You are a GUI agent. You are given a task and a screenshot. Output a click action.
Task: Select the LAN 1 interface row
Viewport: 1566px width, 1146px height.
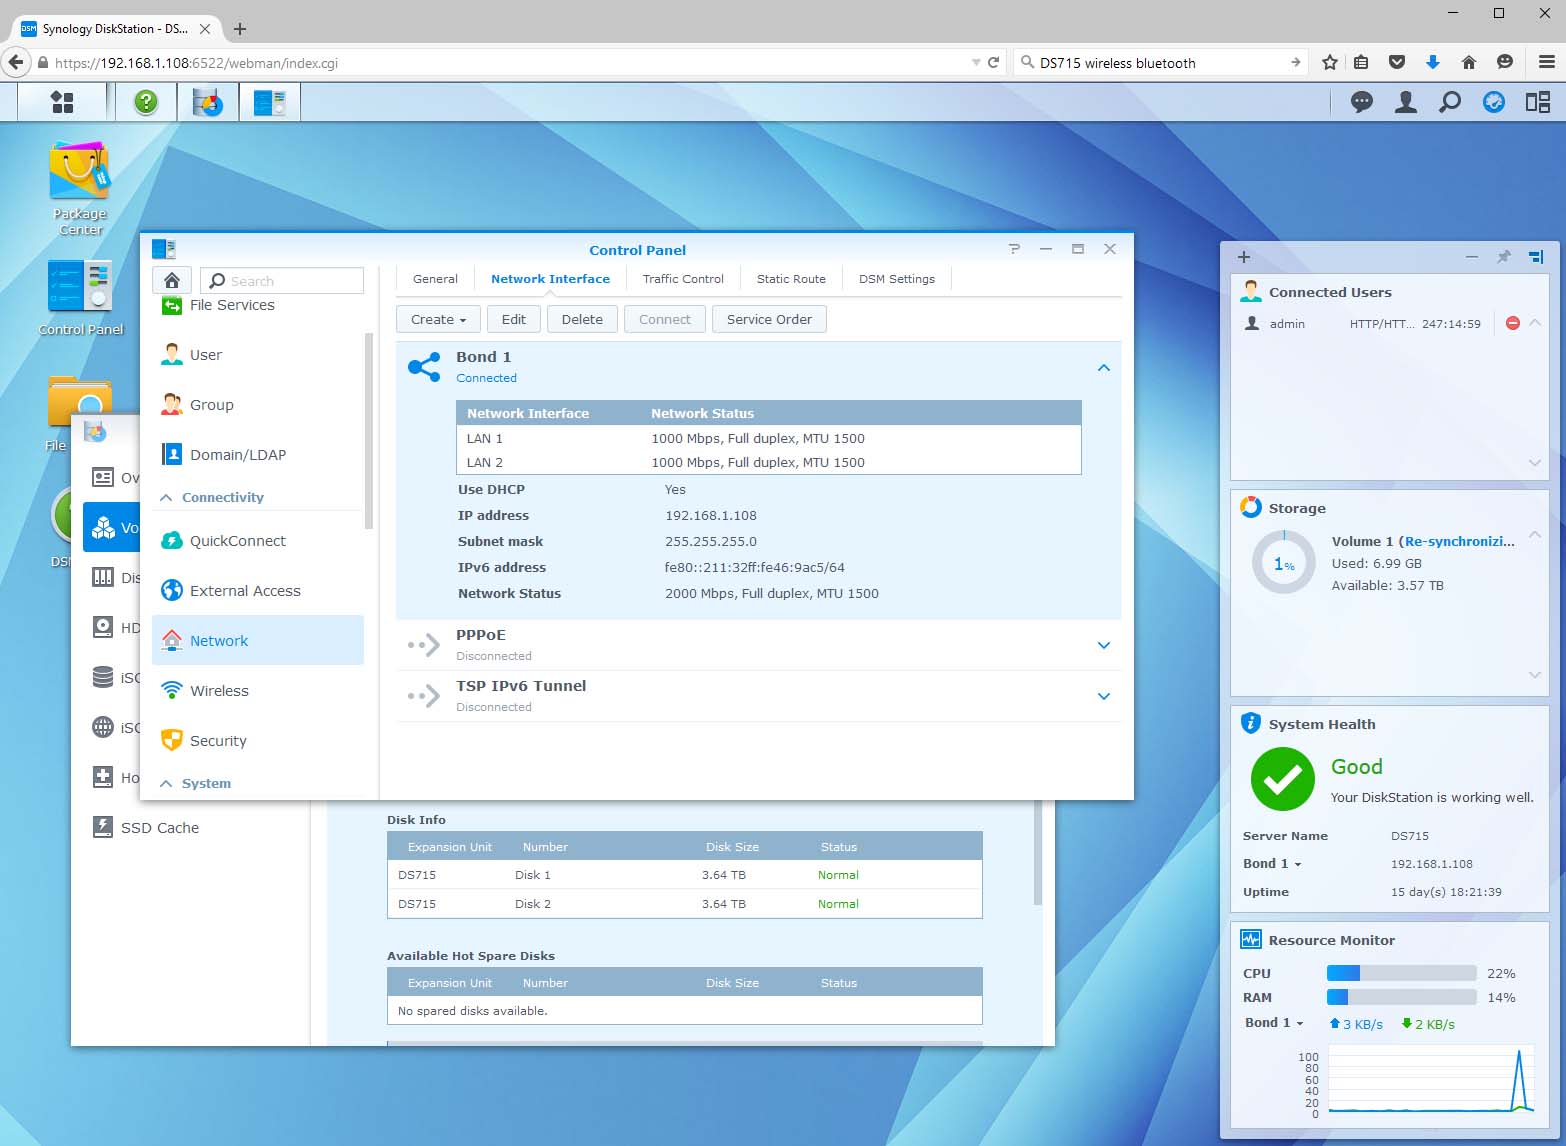768,438
